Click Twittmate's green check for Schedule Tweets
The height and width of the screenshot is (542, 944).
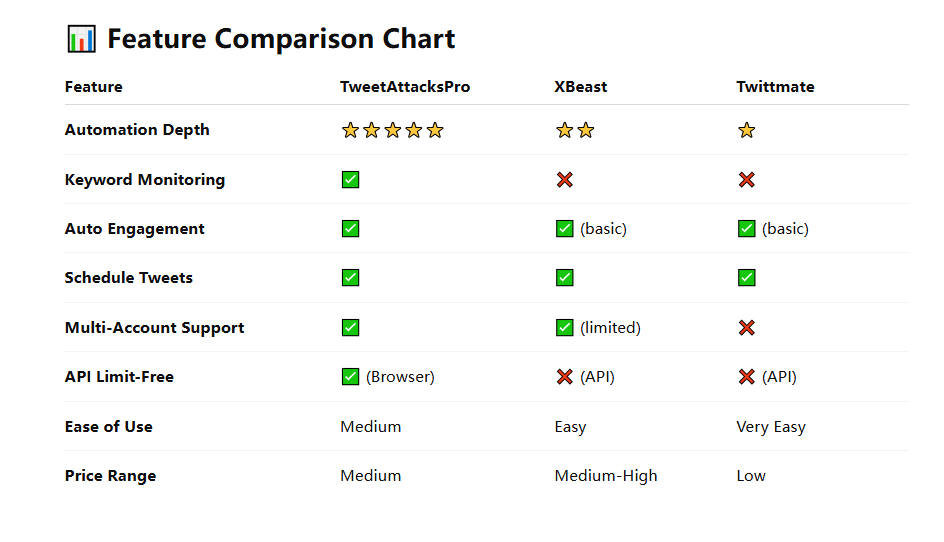point(747,278)
